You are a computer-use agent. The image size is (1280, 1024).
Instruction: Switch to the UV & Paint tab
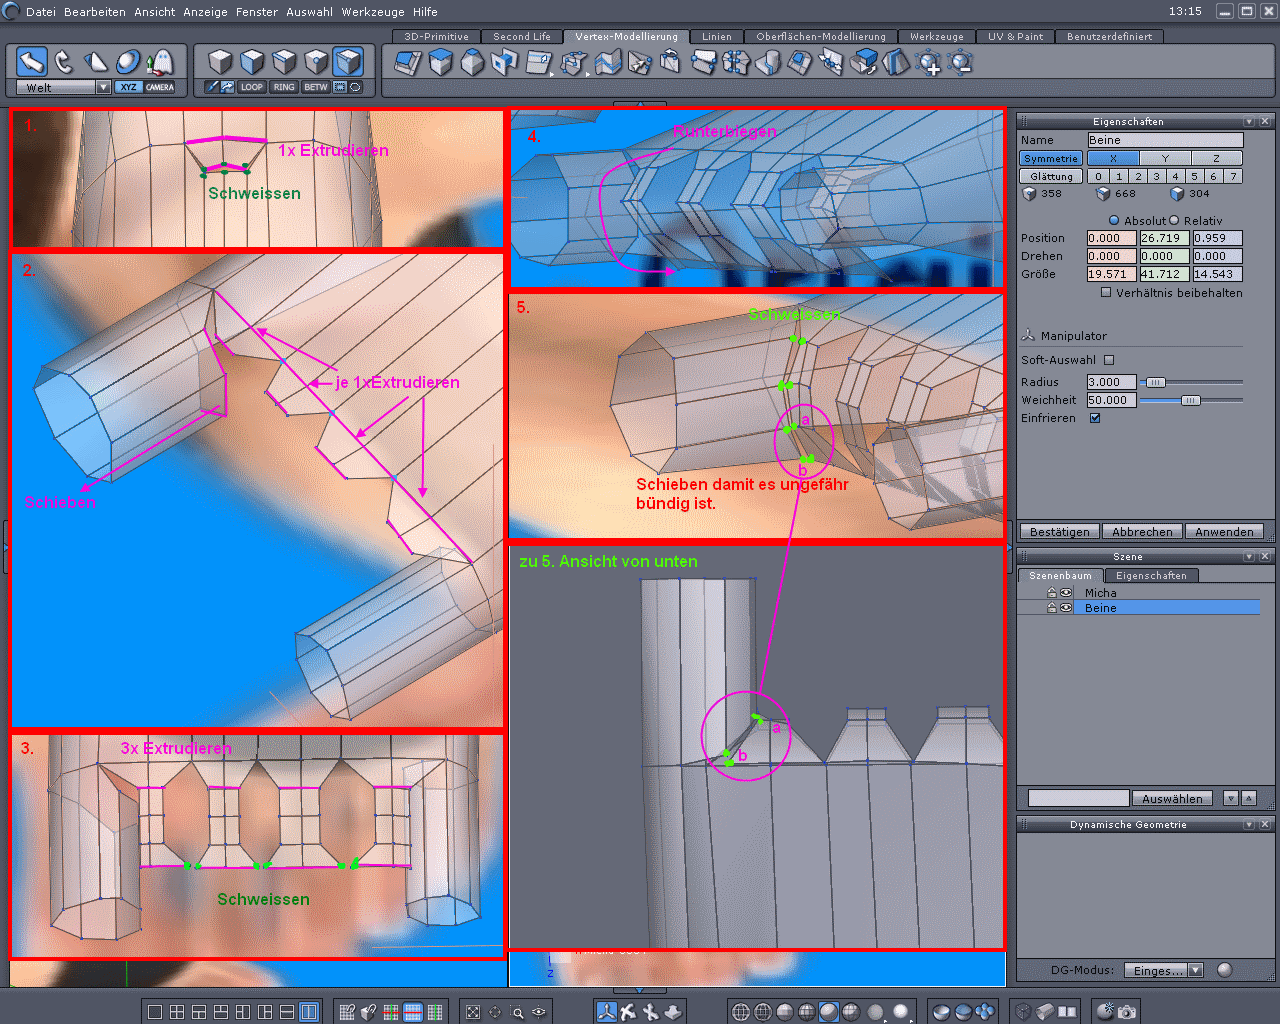point(1016,37)
